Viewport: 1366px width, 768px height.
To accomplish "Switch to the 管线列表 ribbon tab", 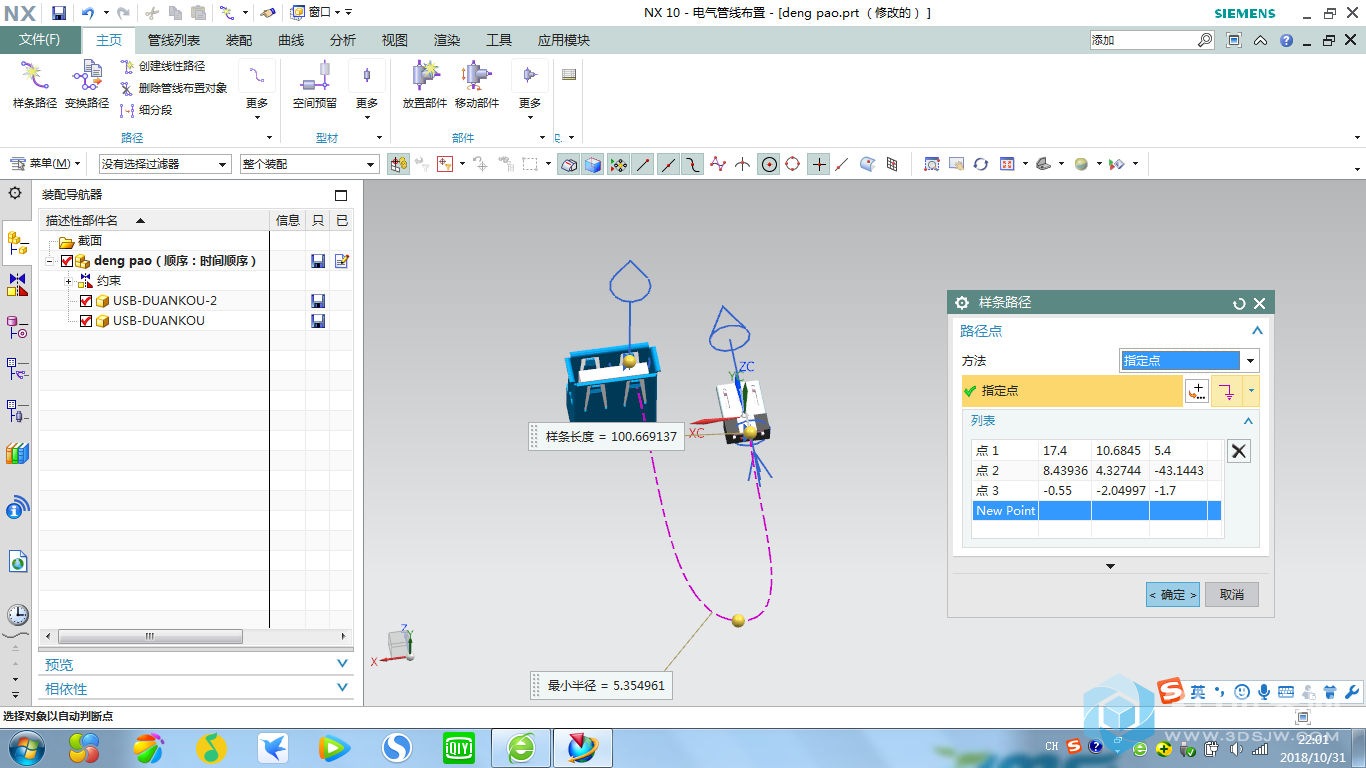I will point(174,40).
